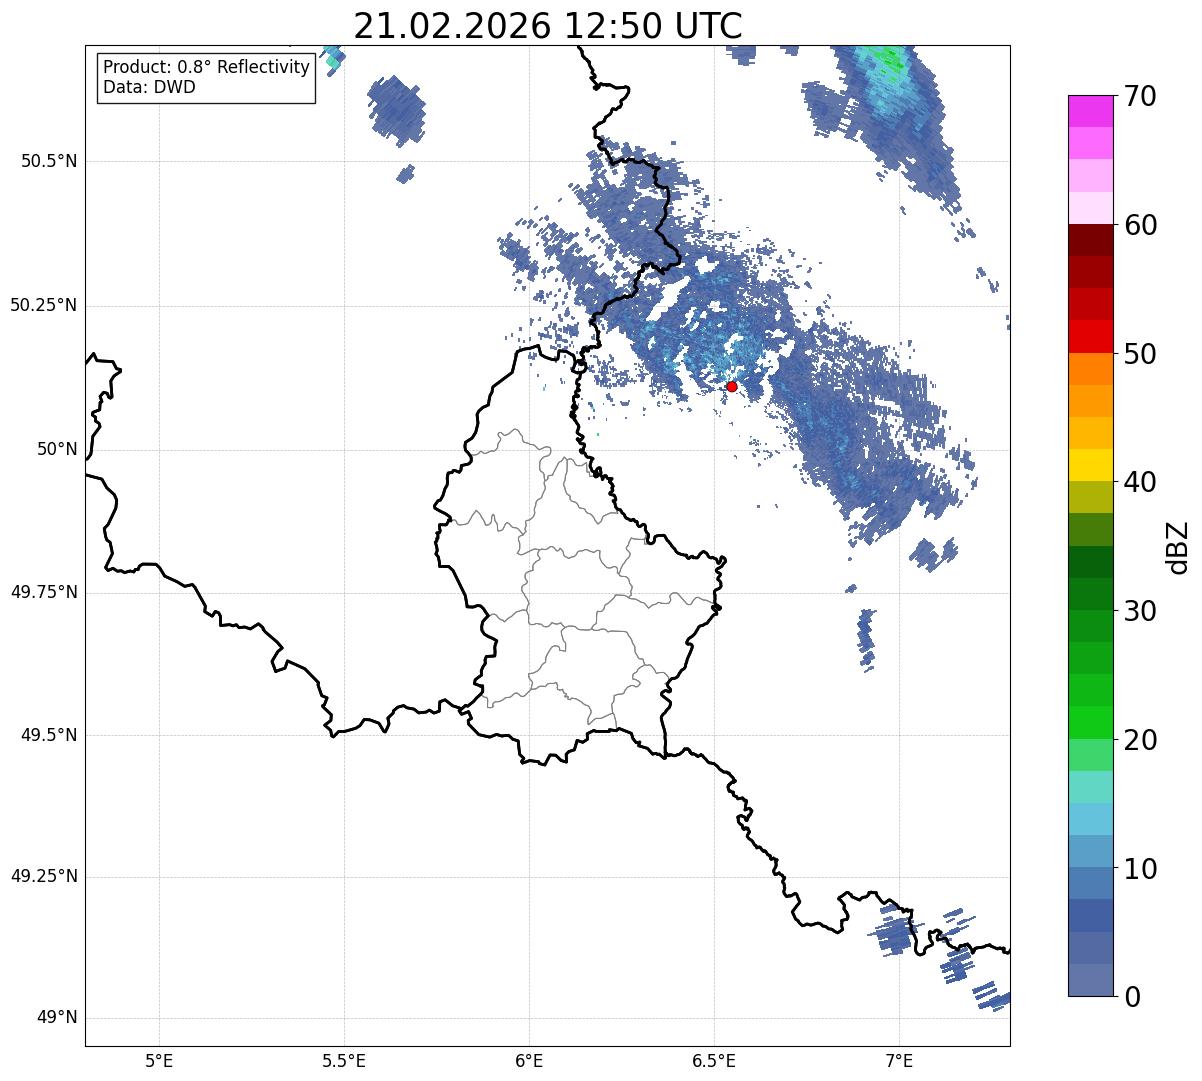Click the 7°E longitude label
1202x1081 pixels.
[899, 1060]
